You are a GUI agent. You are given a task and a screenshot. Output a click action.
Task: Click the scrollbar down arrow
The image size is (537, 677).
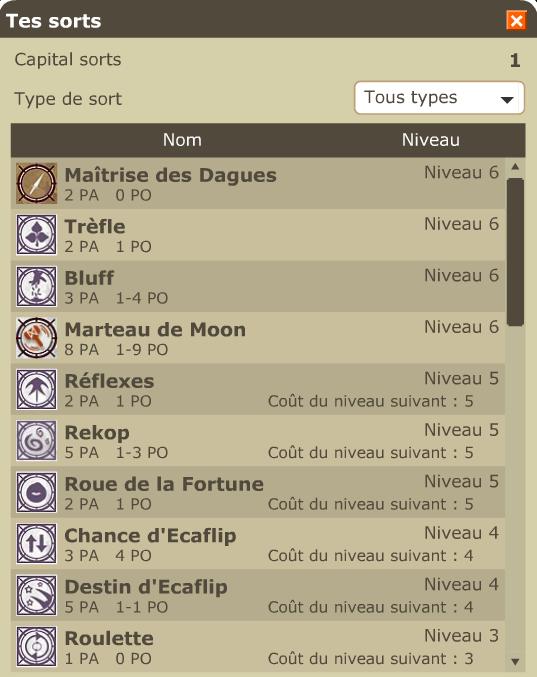tap(515, 661)
